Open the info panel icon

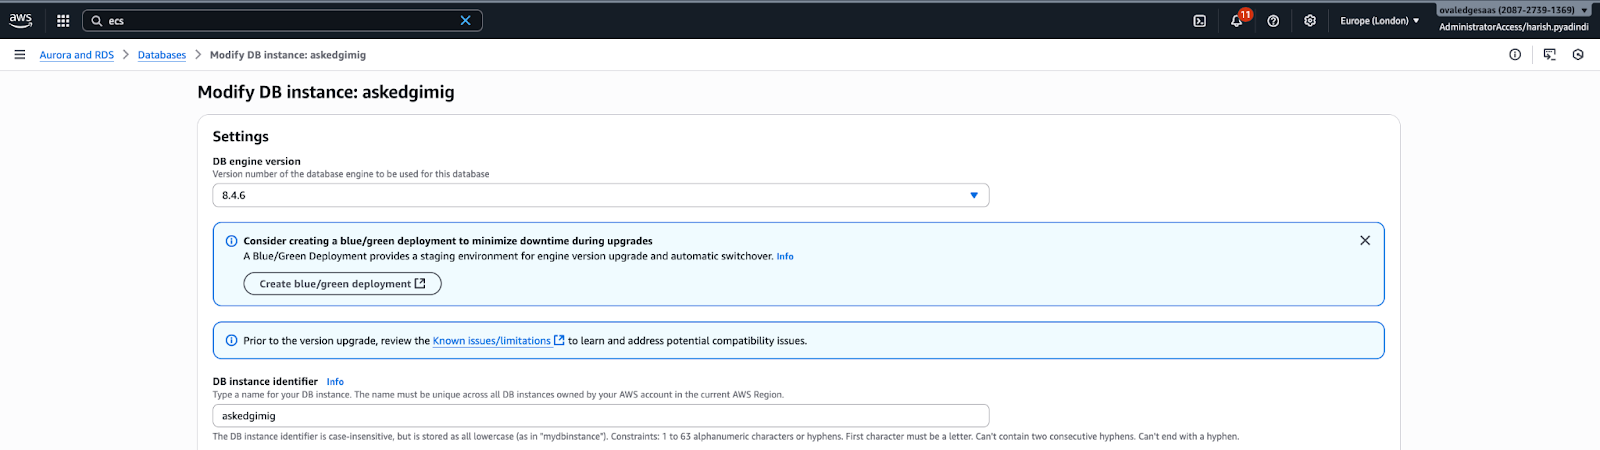(1515, 55)
